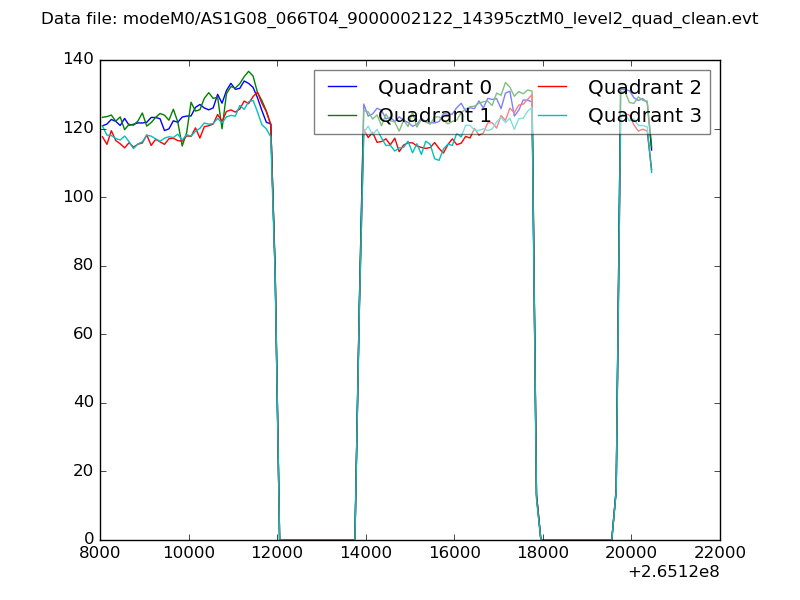Click the 18000 x-axis tick label
Screen dimensions: 800x600
pos(543,553)
